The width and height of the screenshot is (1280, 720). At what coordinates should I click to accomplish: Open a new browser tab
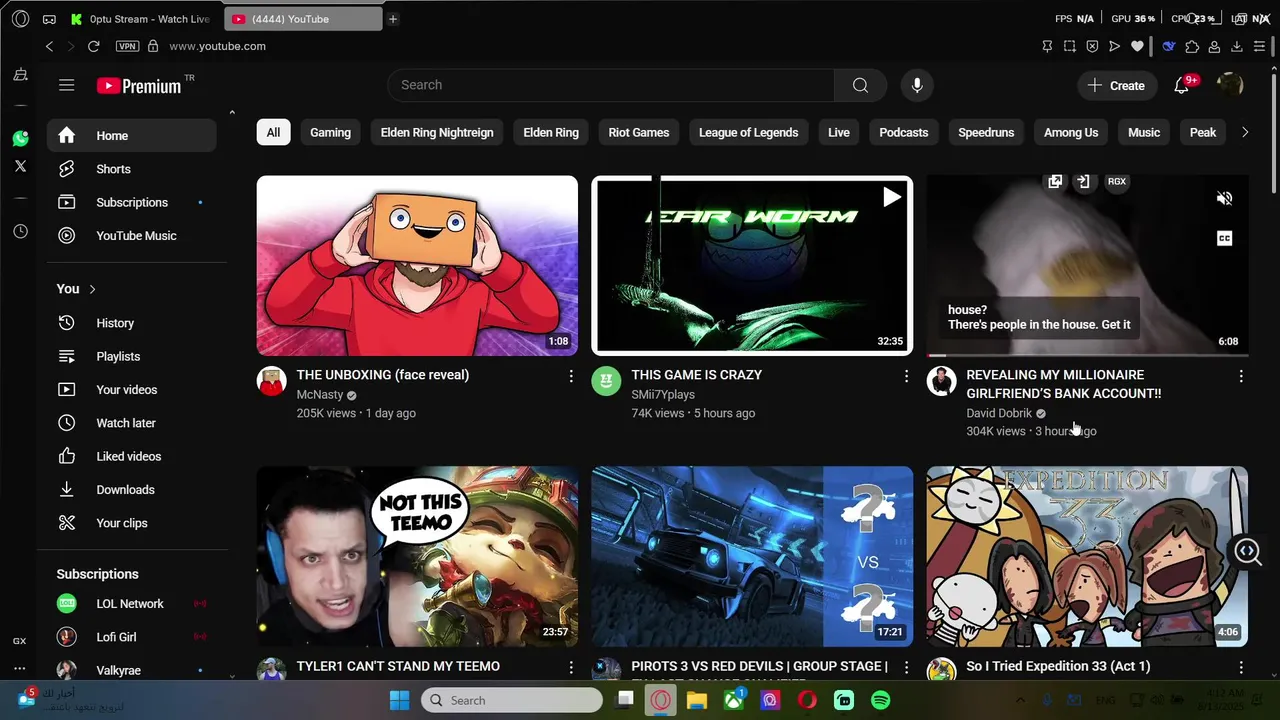[x=393, y=19]
